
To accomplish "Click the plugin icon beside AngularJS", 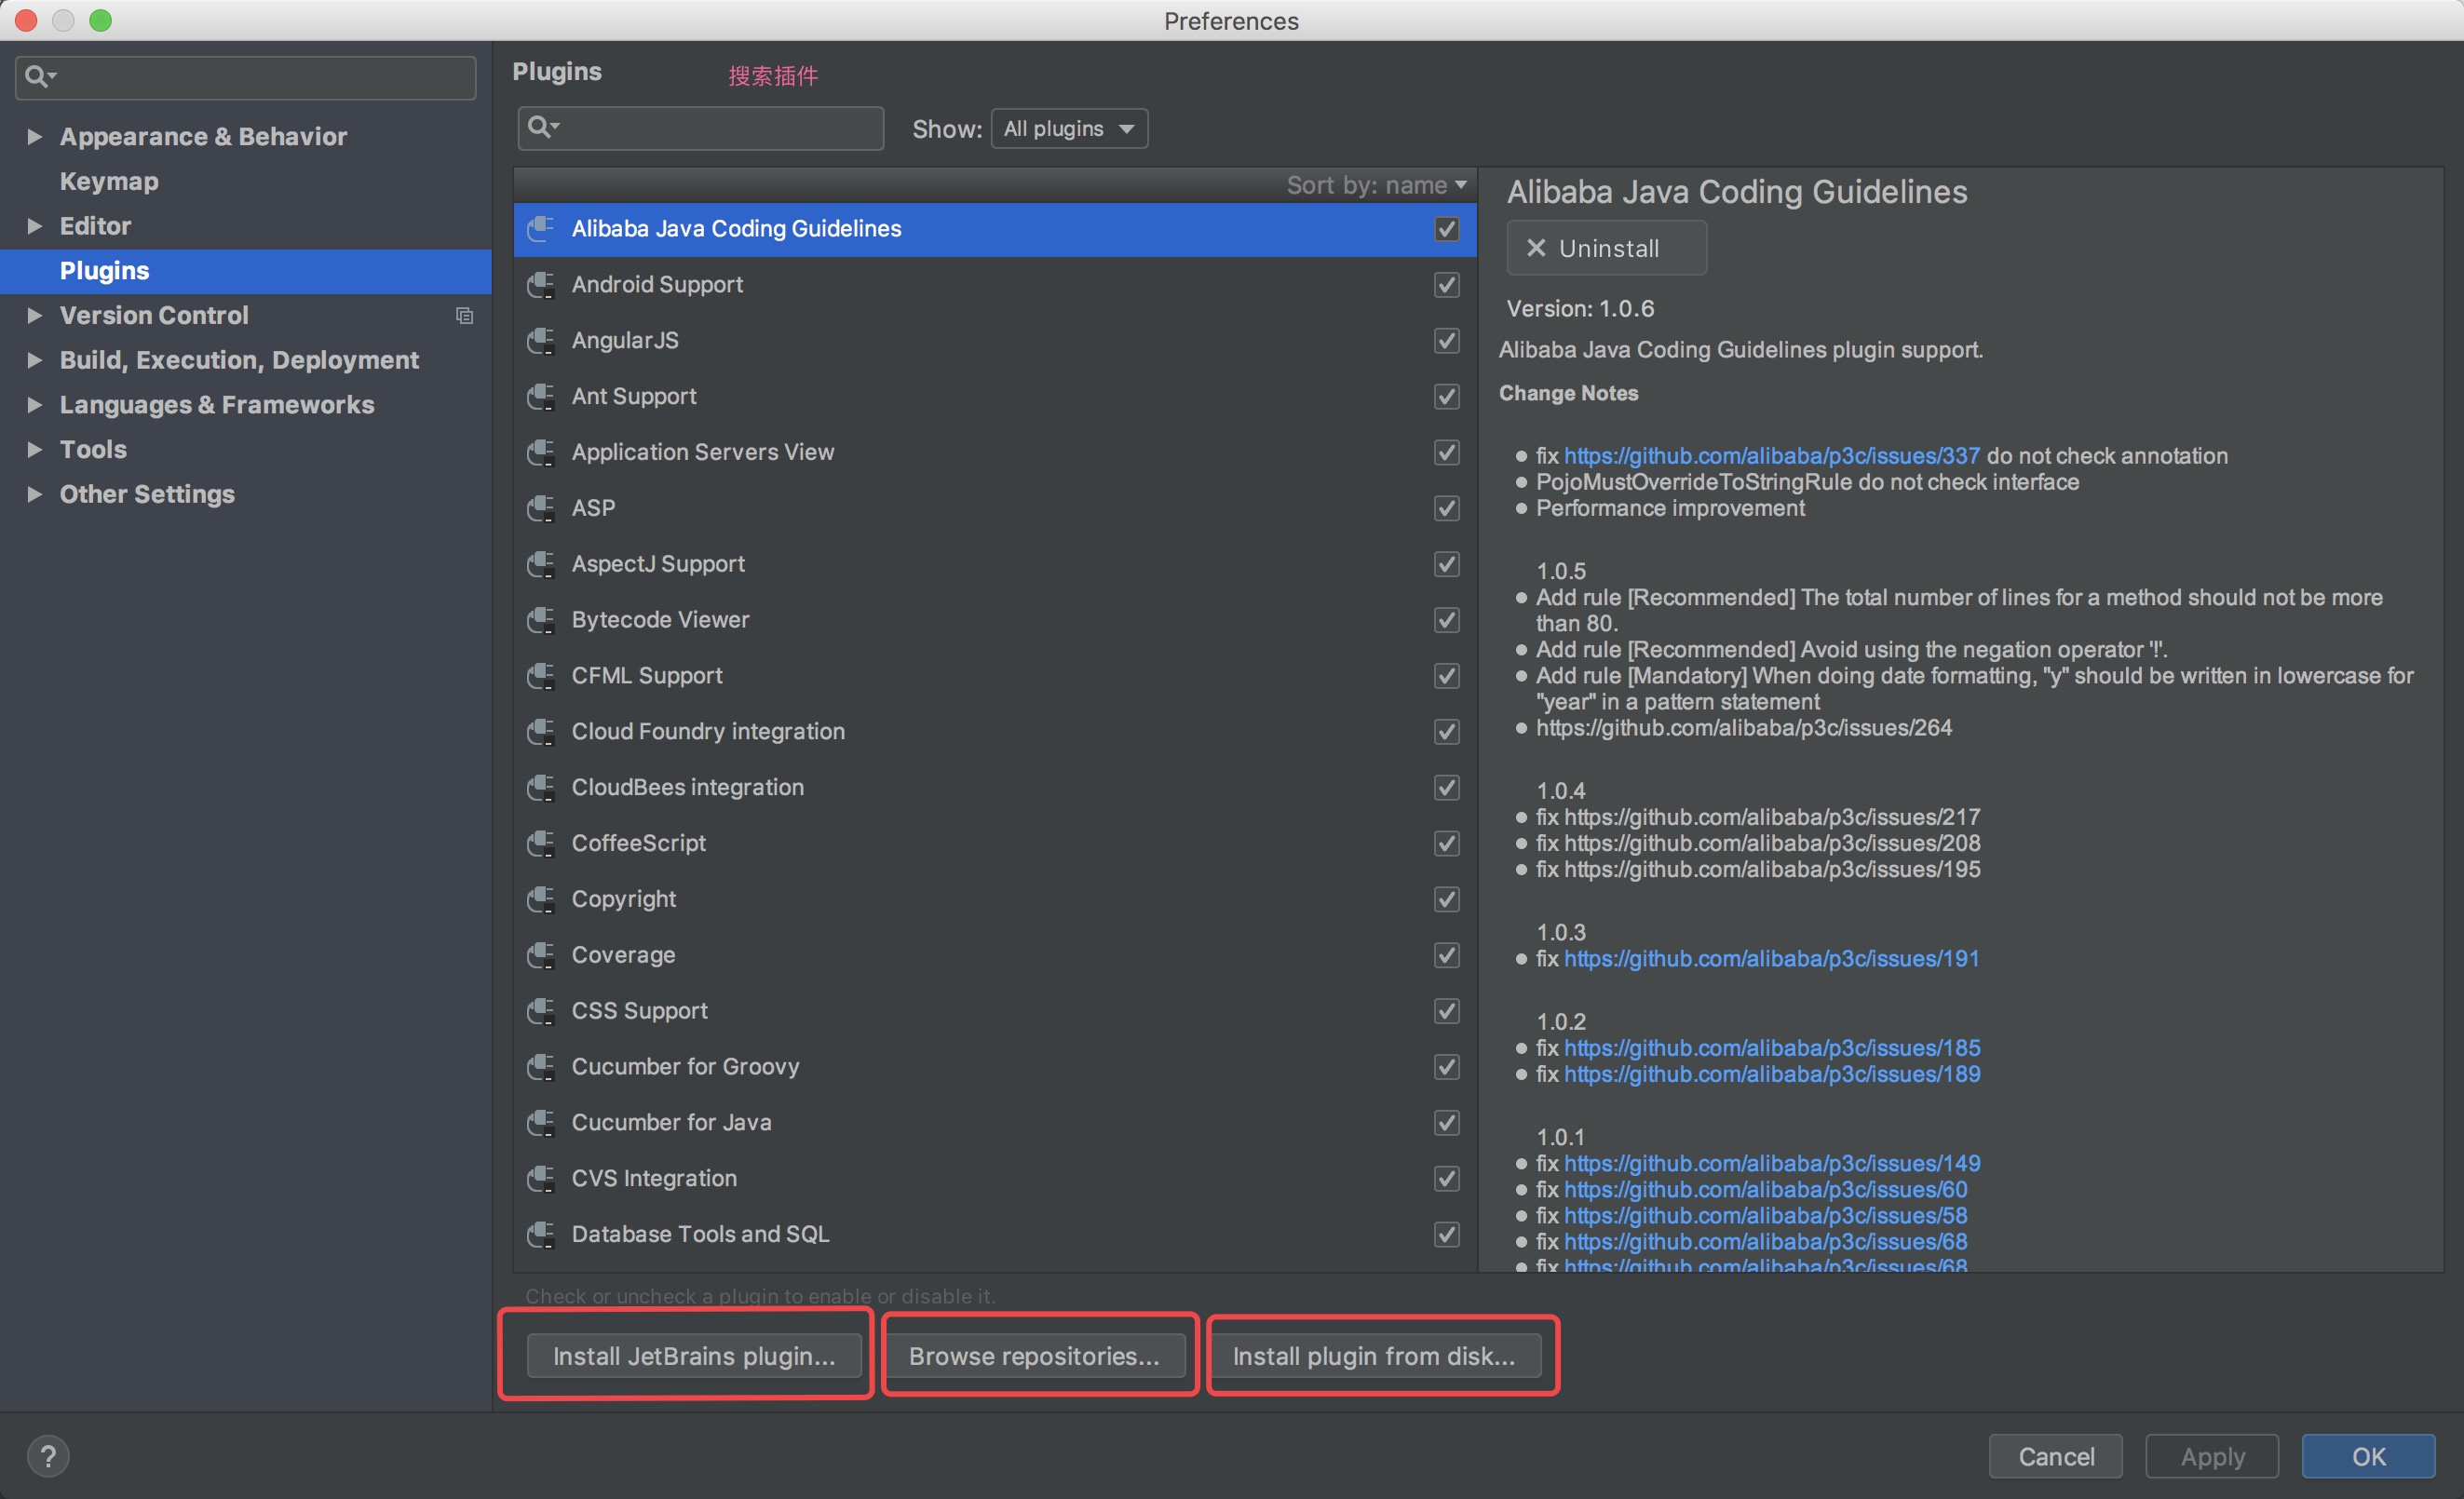I will point(541,341).
